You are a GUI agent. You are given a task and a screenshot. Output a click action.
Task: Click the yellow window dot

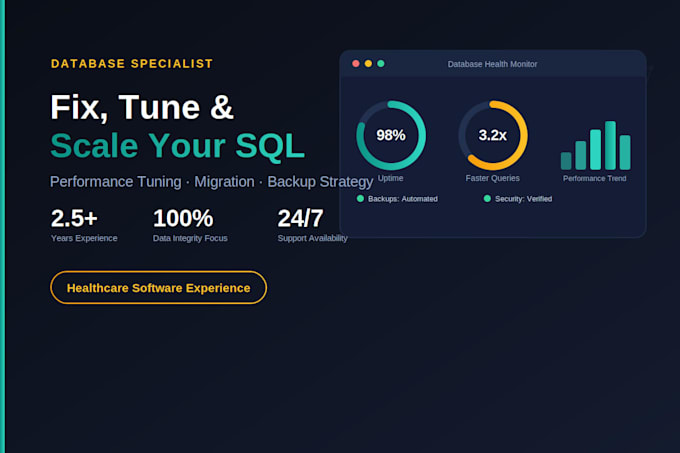(368, 64)
